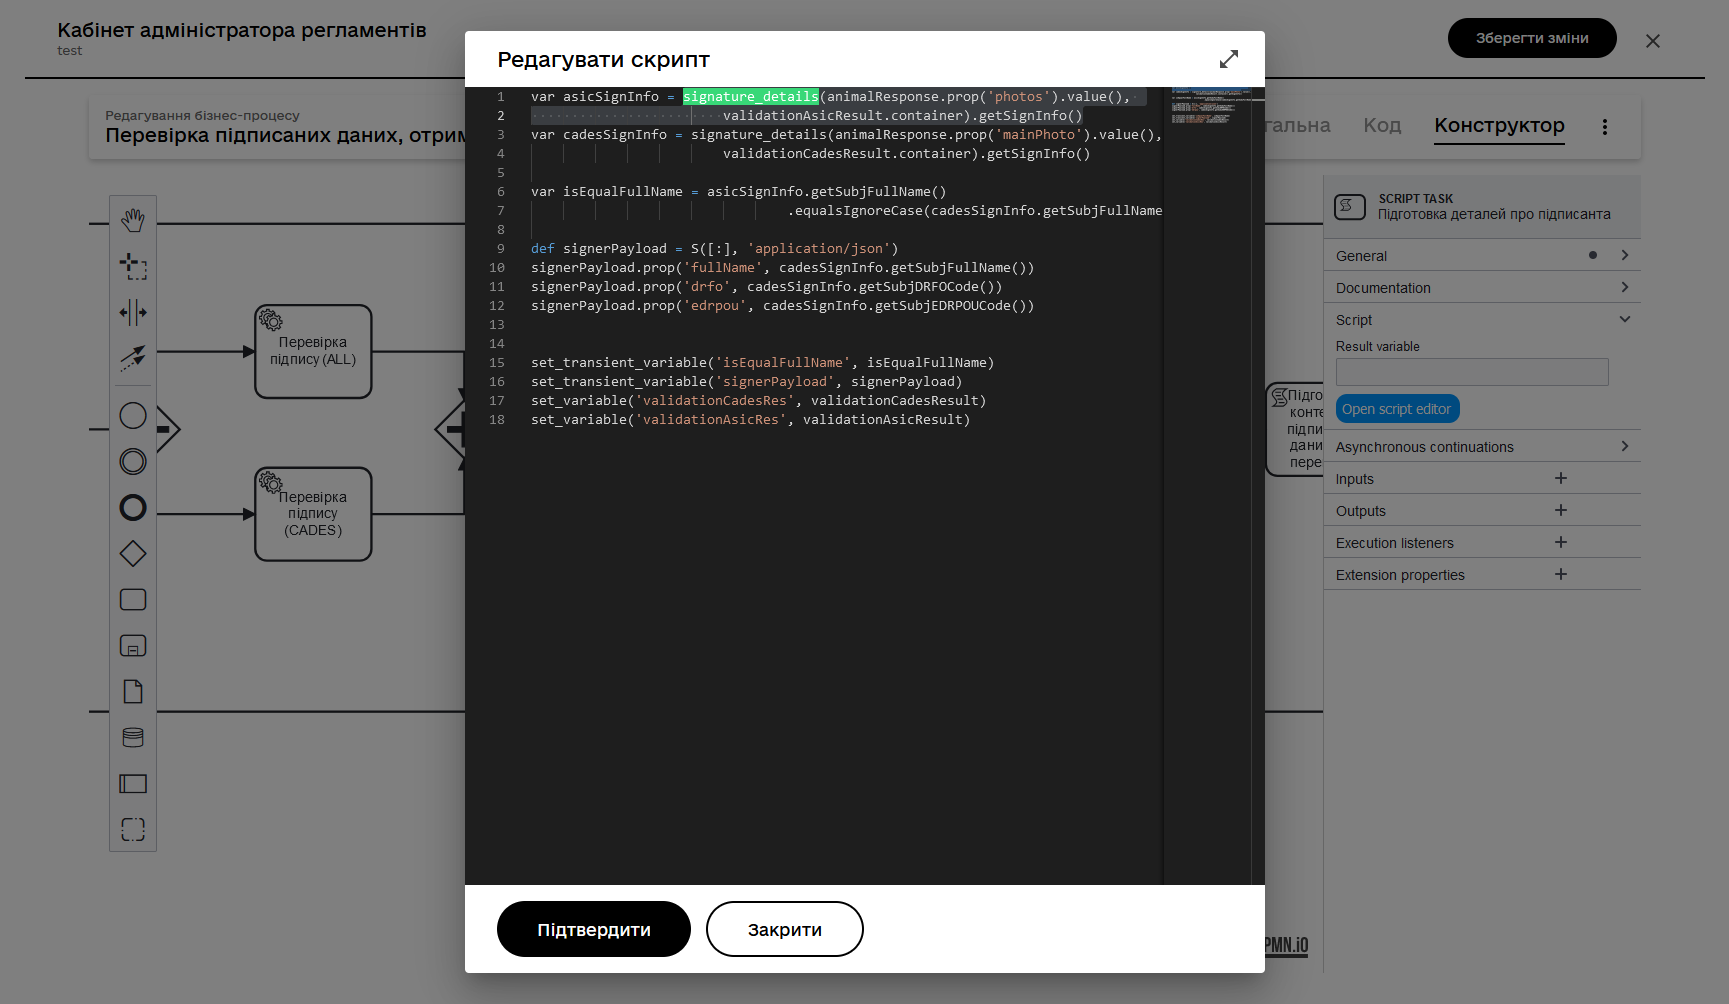The height and width of the screenshot is (1004, 1729).
Task: Expand the General section
Action: coord(1482,256)
